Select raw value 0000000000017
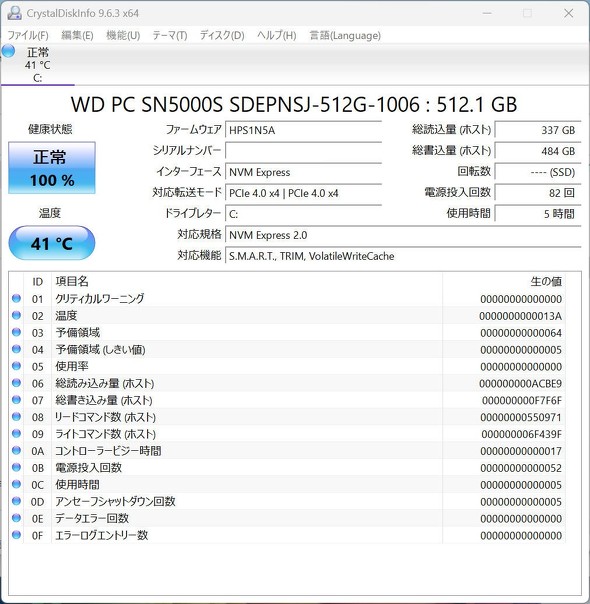 (x=521, y=451)
